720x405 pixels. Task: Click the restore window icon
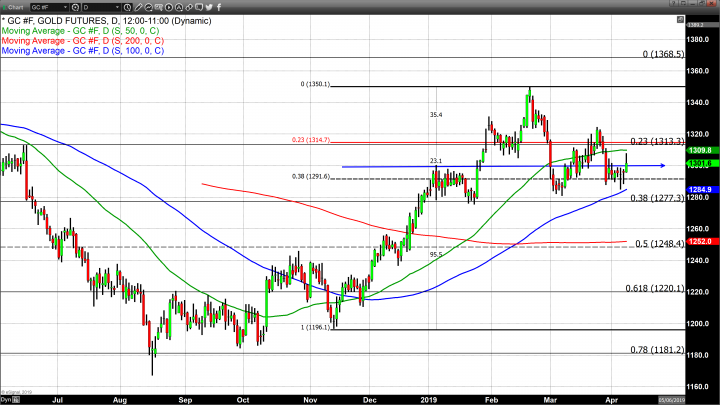point(701,3)
